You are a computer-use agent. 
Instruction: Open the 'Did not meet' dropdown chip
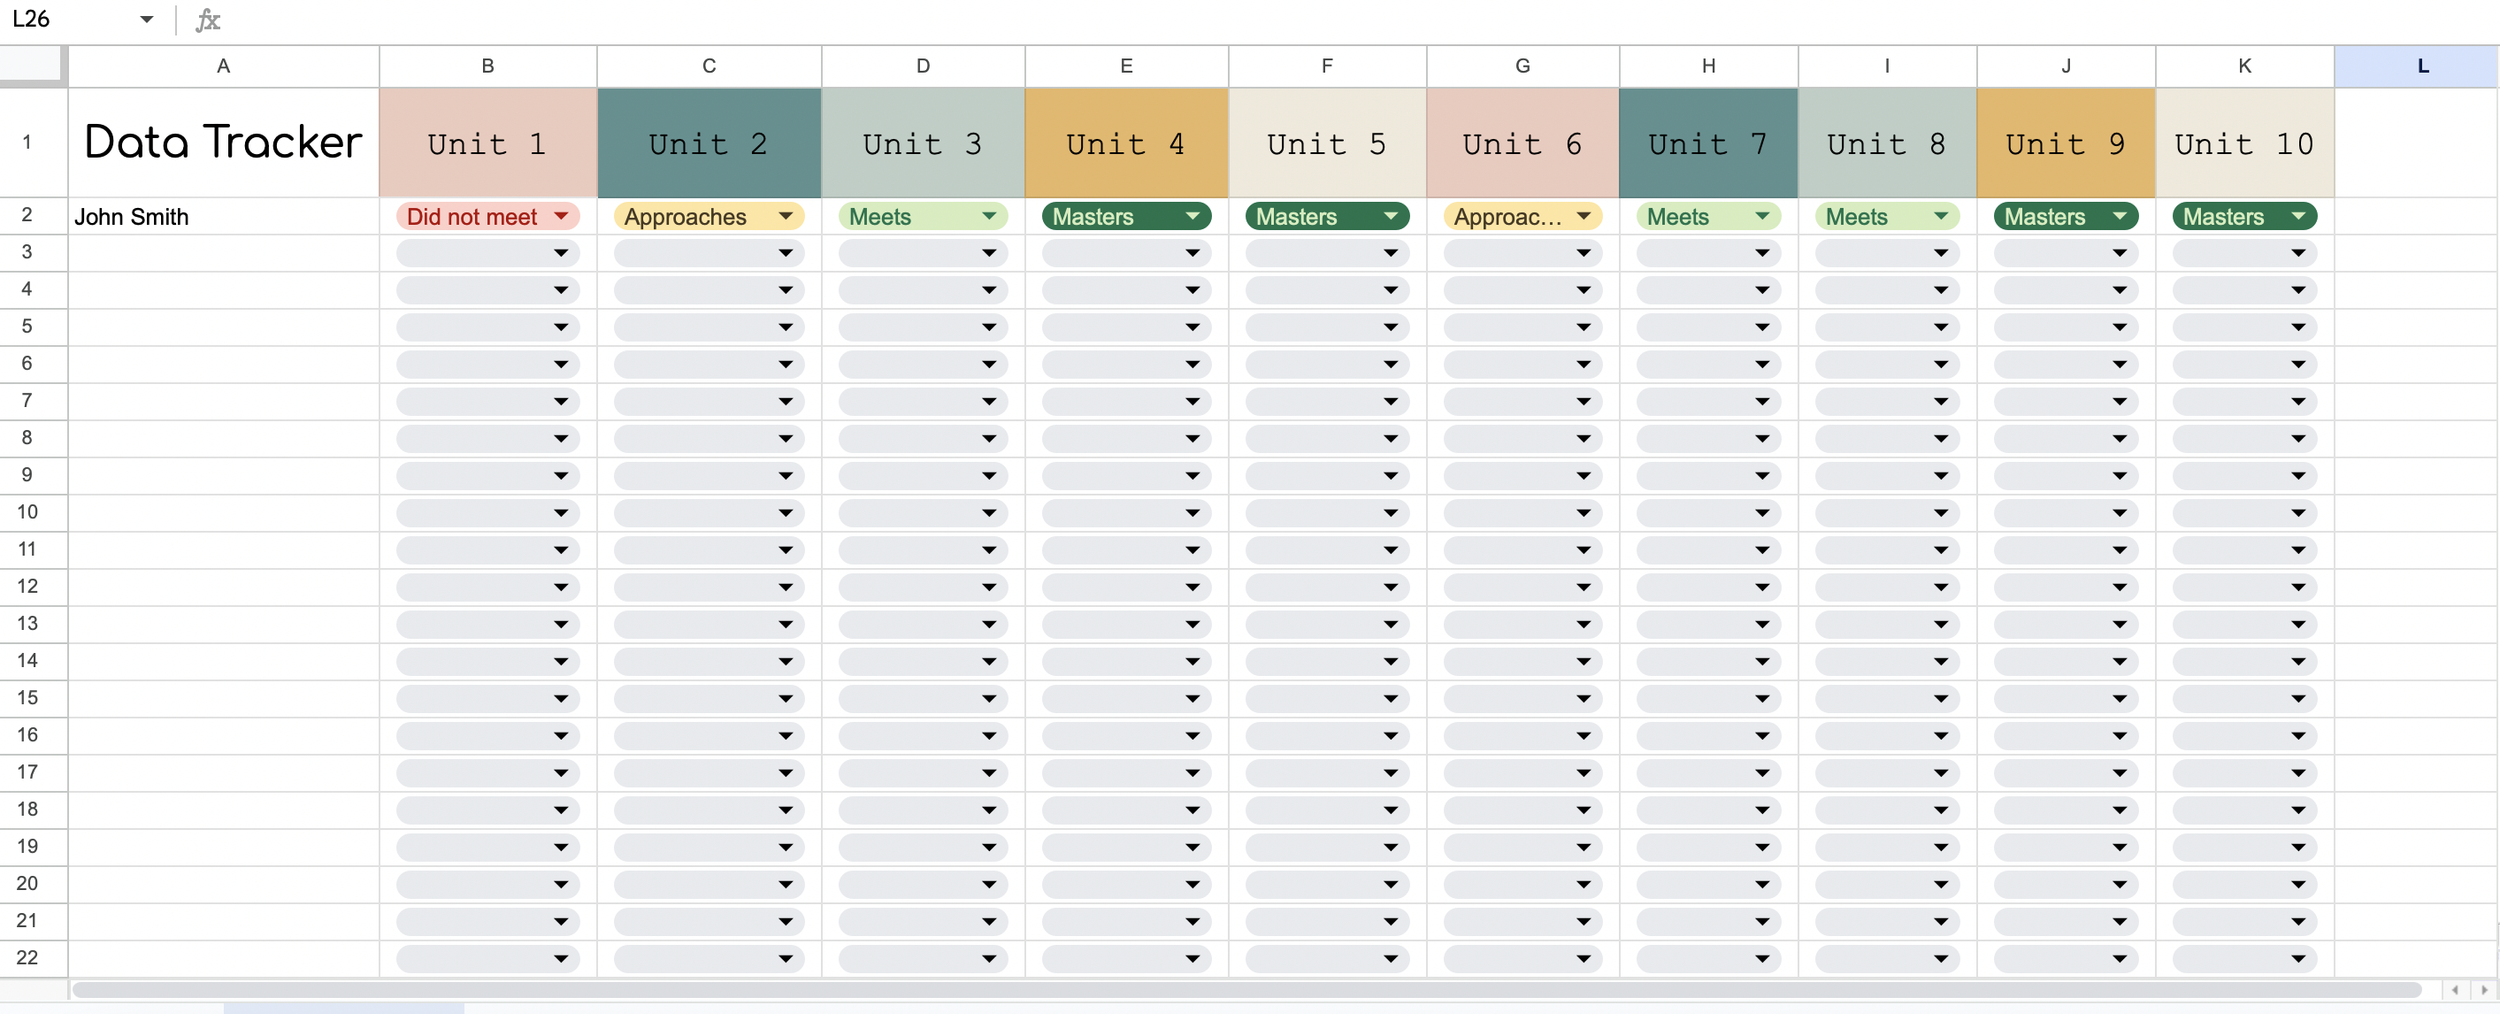tap(488, 217)
